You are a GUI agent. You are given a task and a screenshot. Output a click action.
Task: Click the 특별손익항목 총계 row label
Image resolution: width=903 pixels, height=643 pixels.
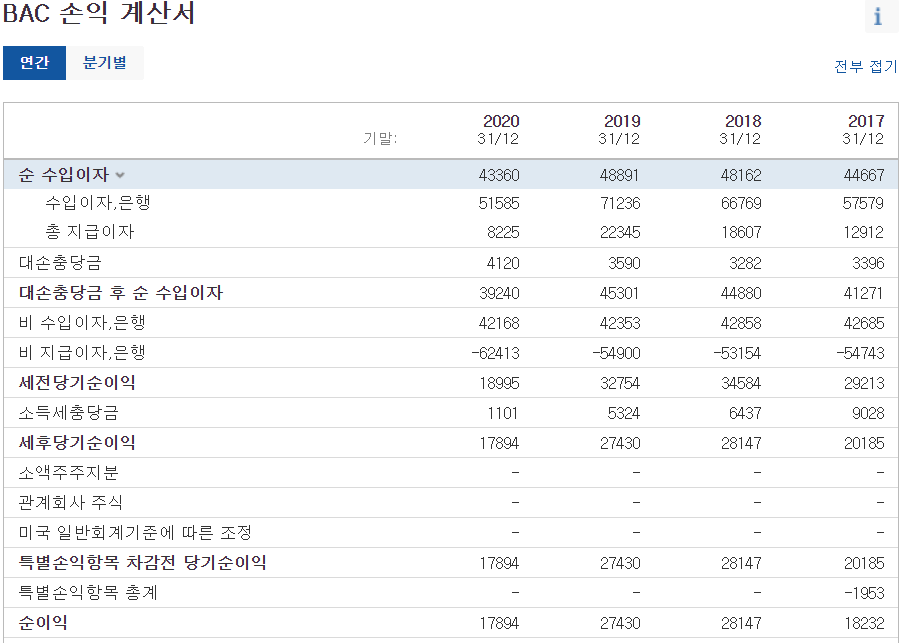[88, 592]
